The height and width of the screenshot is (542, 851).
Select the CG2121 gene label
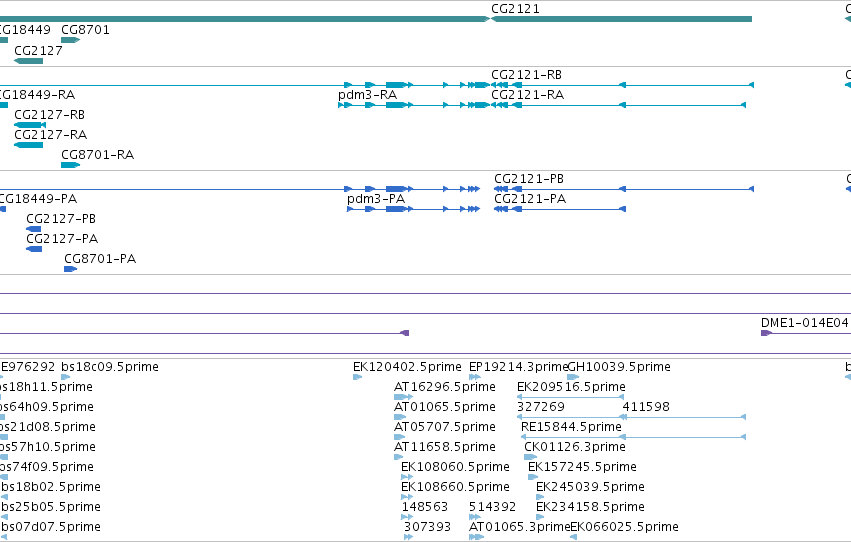515,9
